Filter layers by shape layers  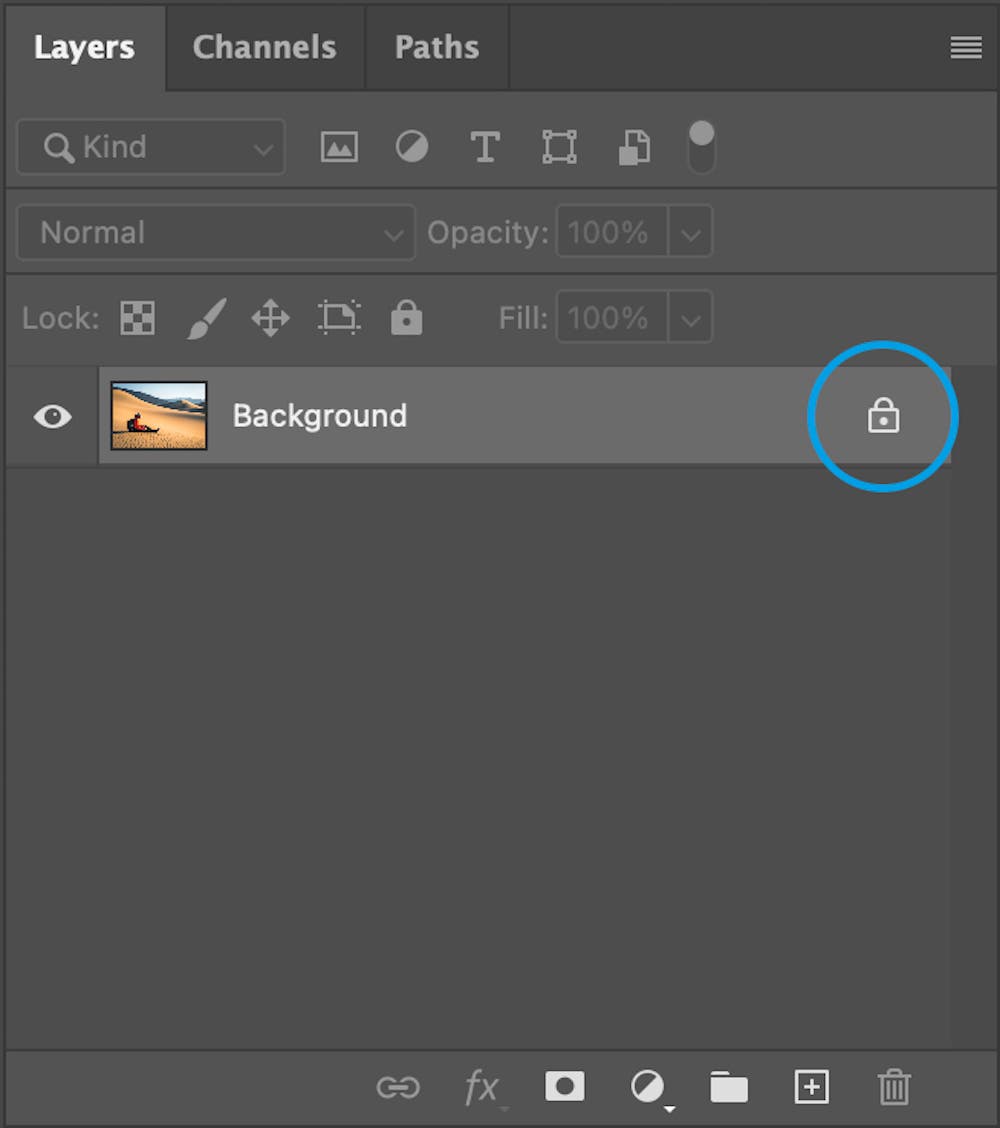[558, 146]
